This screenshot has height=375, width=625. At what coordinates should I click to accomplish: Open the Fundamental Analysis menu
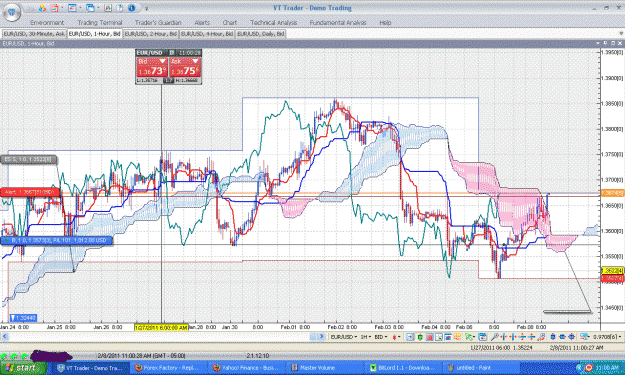[338, 23]
